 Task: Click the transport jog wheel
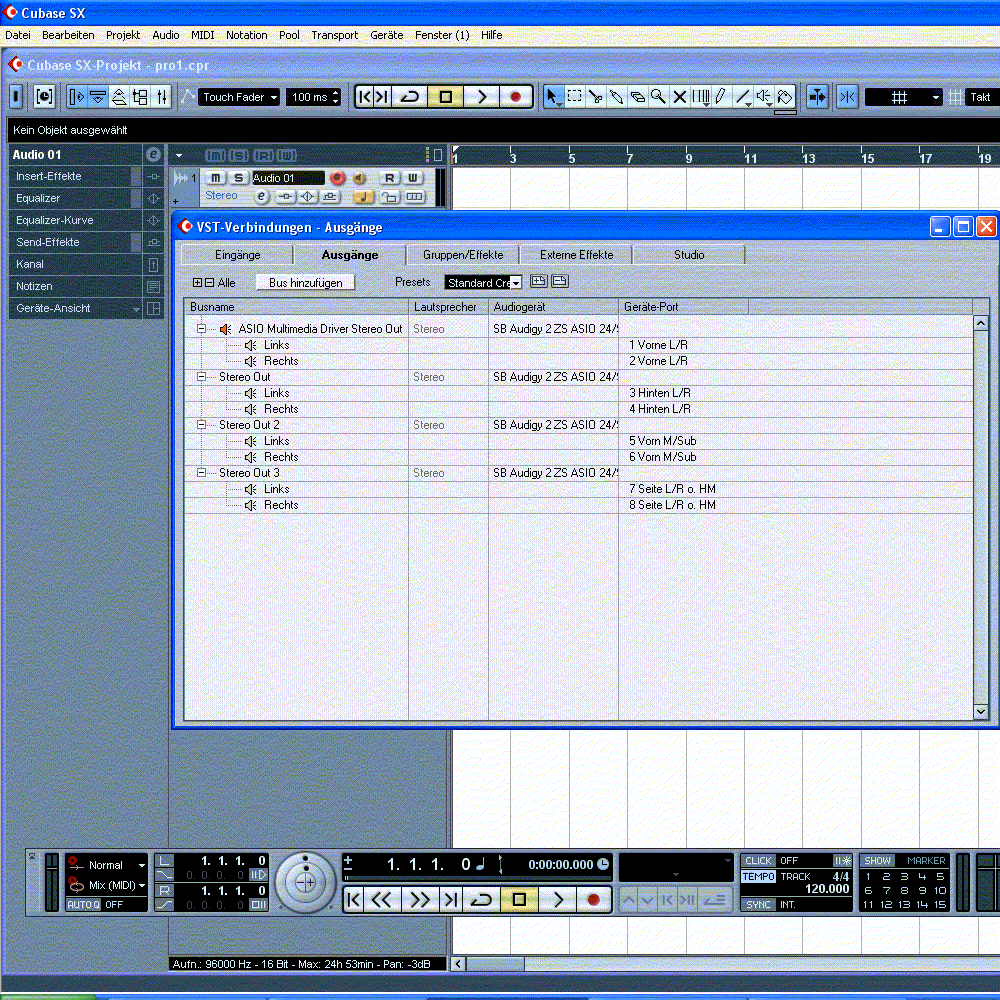coord(305,883)
